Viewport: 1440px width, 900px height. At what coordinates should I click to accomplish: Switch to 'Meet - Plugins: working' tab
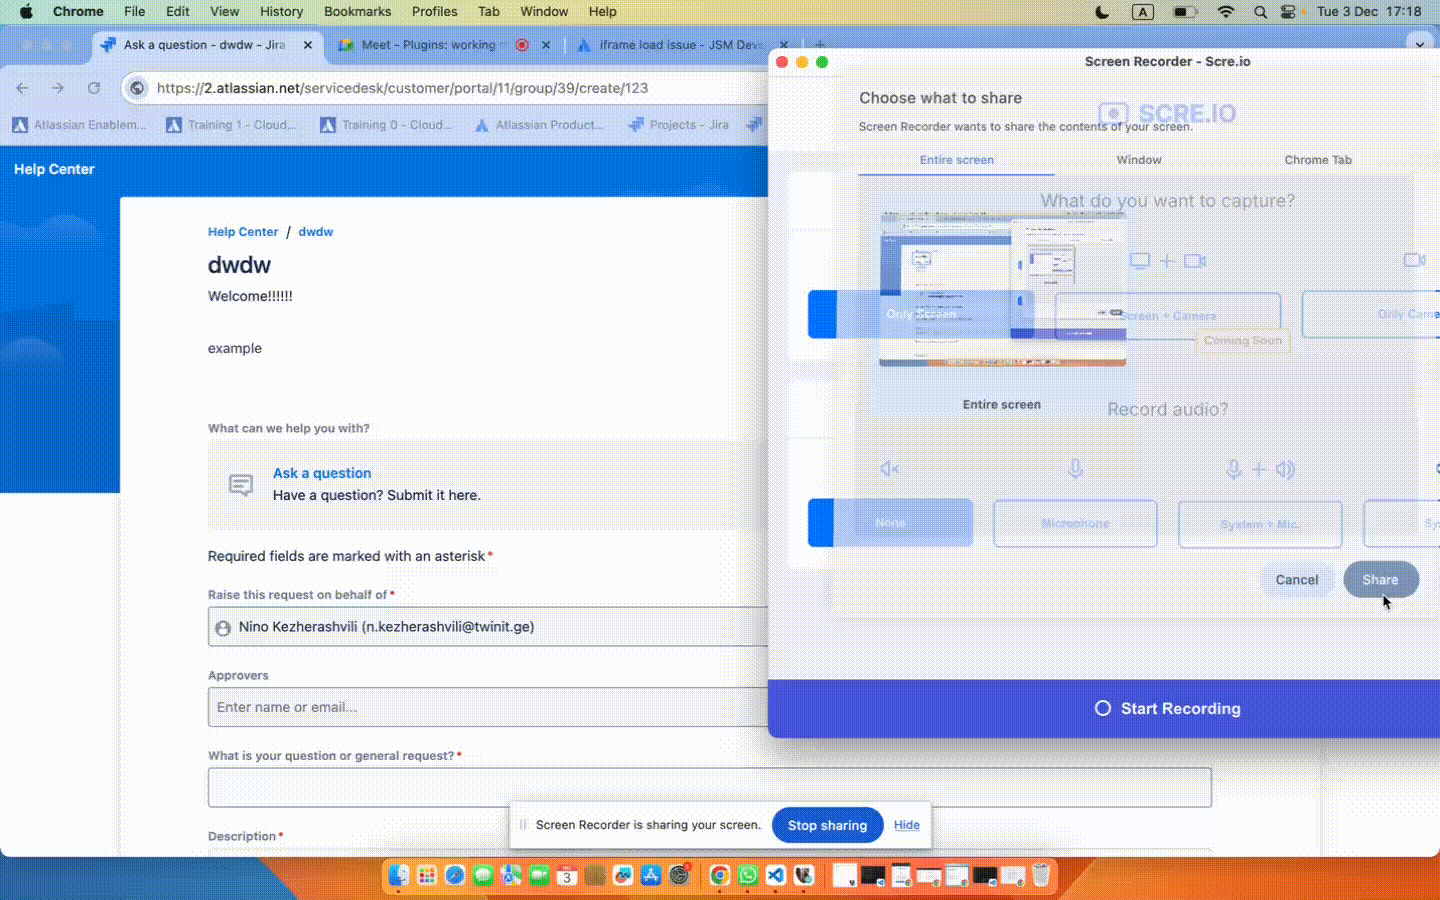click(x=443, y=45)
